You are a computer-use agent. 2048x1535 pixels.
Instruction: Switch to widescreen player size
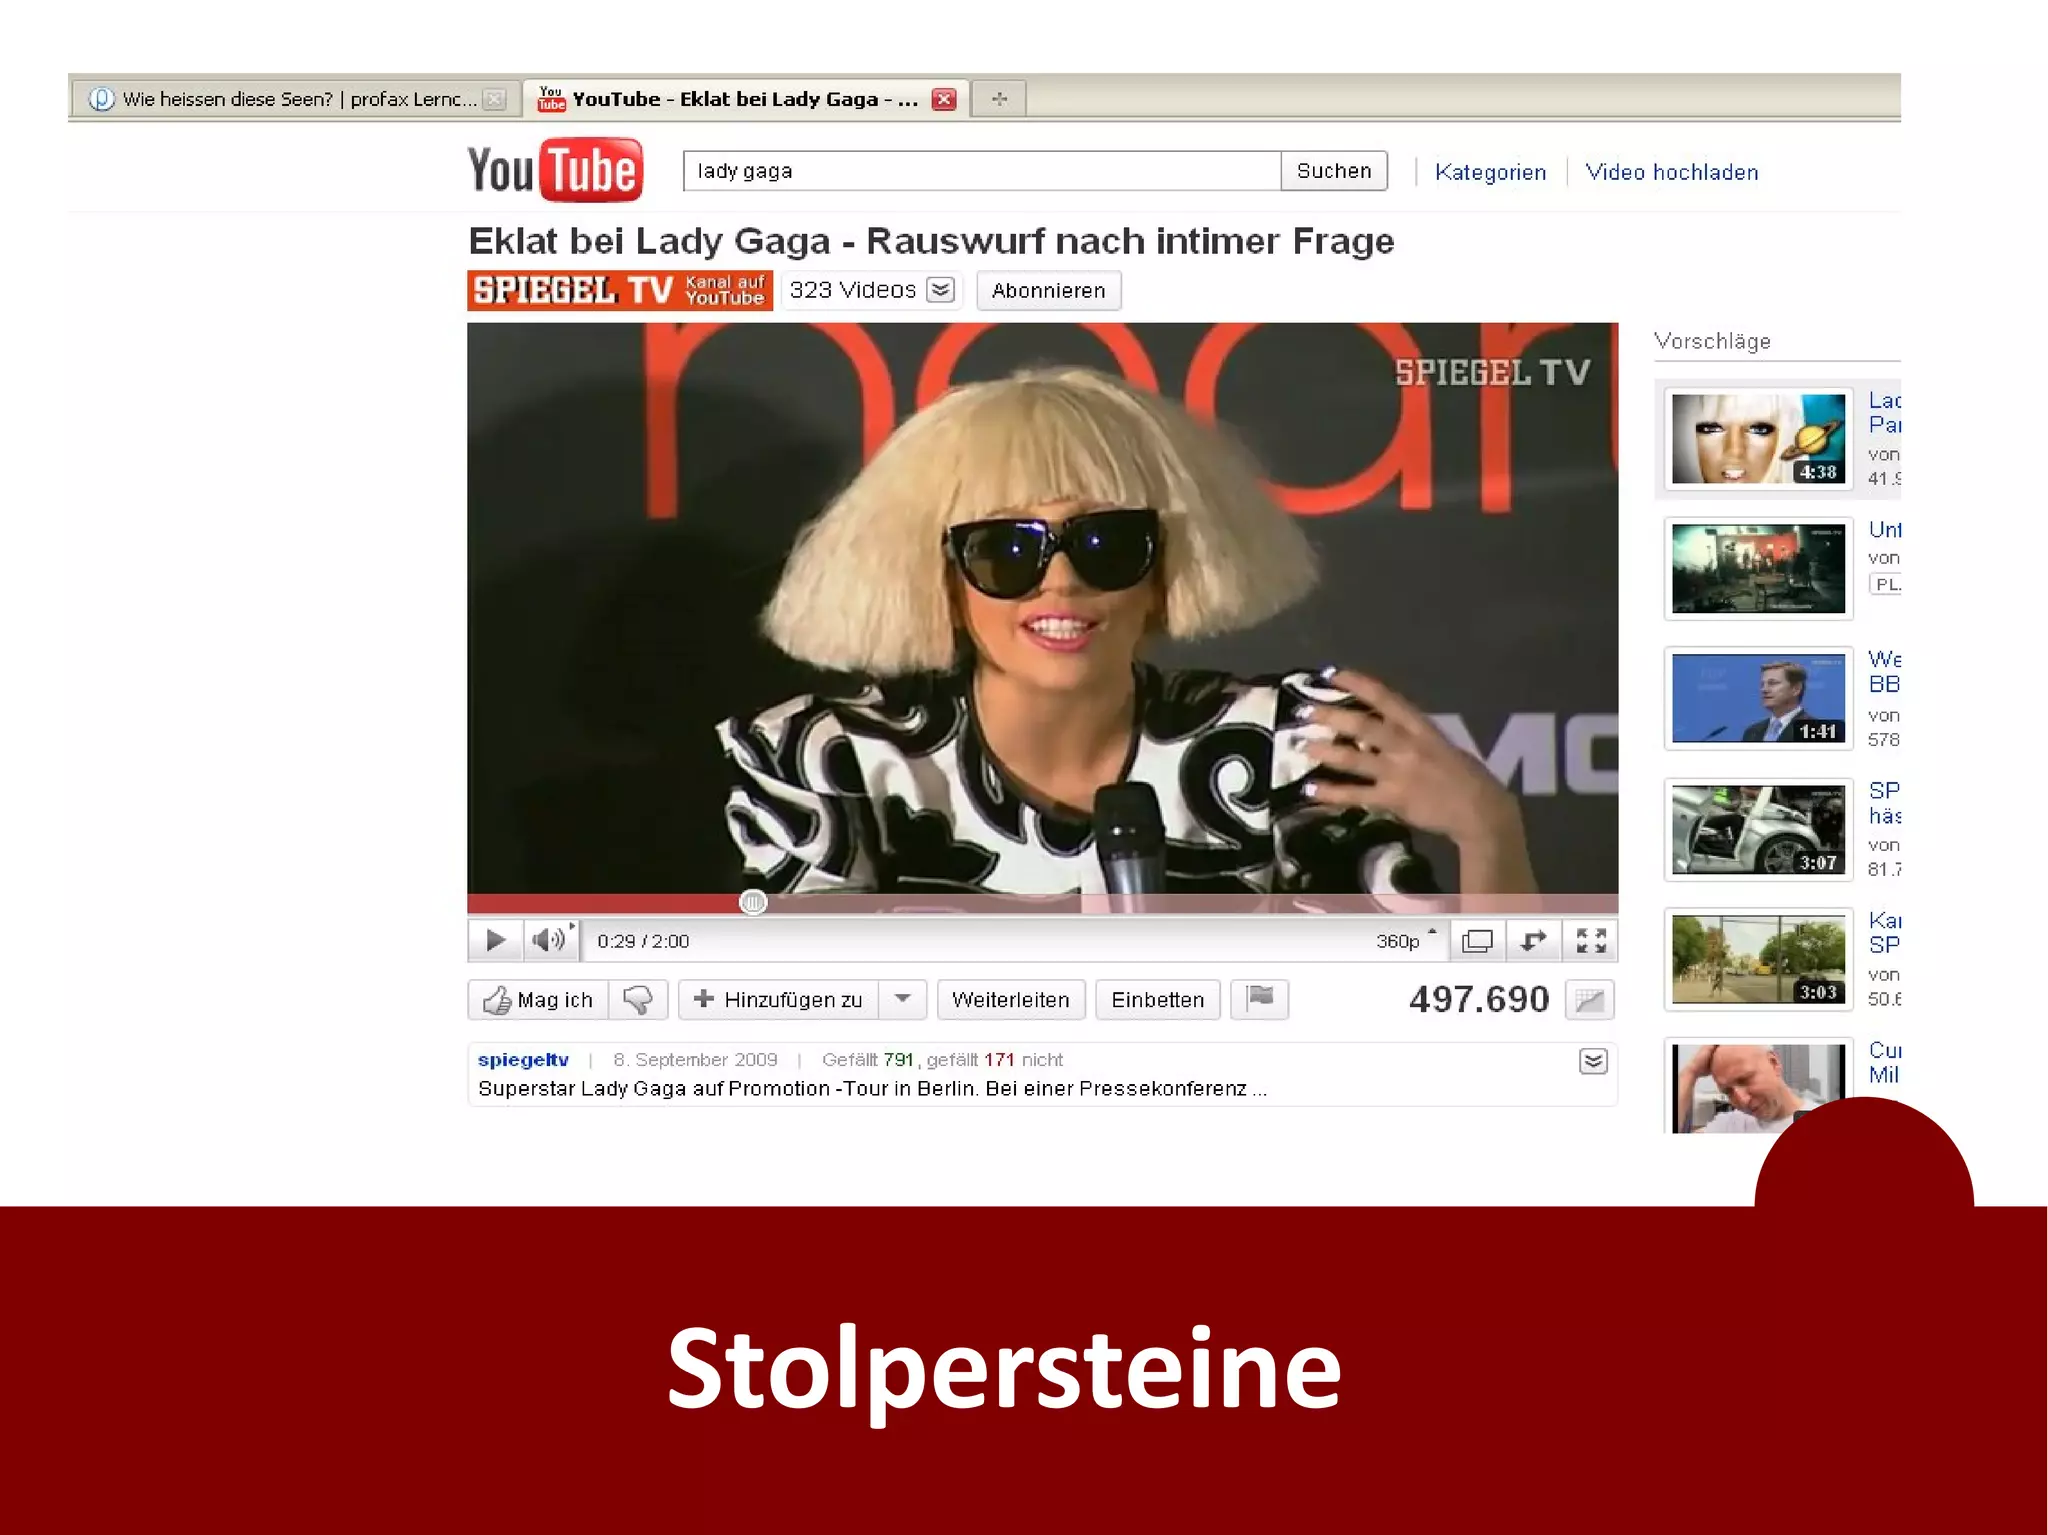click(x=1477, y=941)
